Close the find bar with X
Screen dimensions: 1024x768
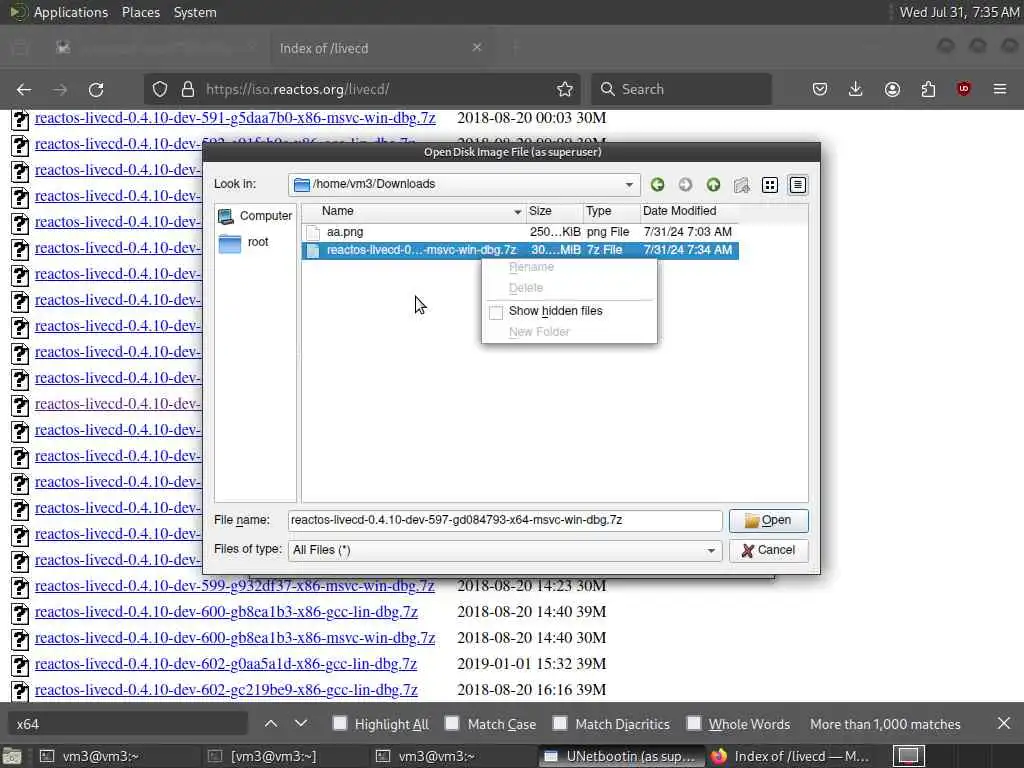1004,724
